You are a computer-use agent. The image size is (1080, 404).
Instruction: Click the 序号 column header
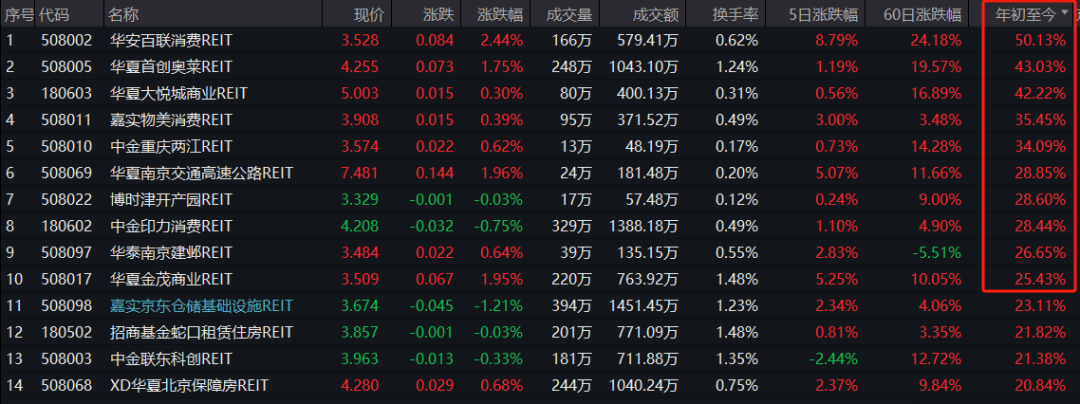19,15
